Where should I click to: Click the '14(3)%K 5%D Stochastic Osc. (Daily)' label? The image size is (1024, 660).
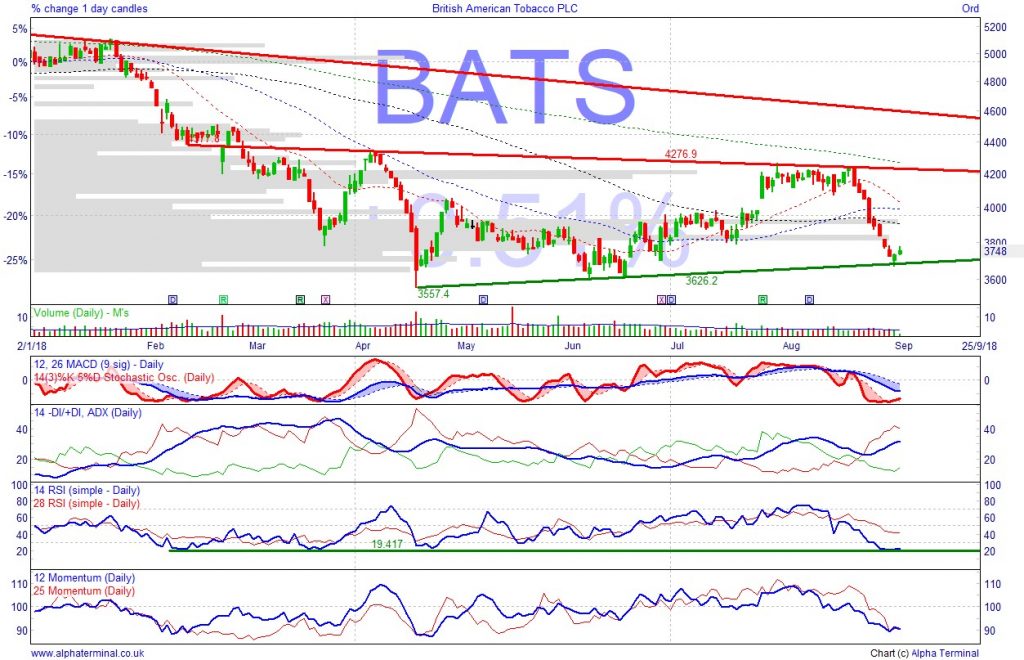[x=124, y=377]
